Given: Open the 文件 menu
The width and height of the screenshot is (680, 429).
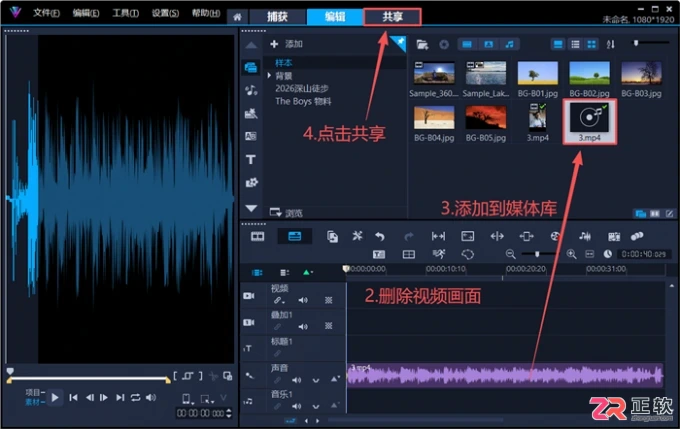Looking at the screenshot, I should click(x=46, y=13).
